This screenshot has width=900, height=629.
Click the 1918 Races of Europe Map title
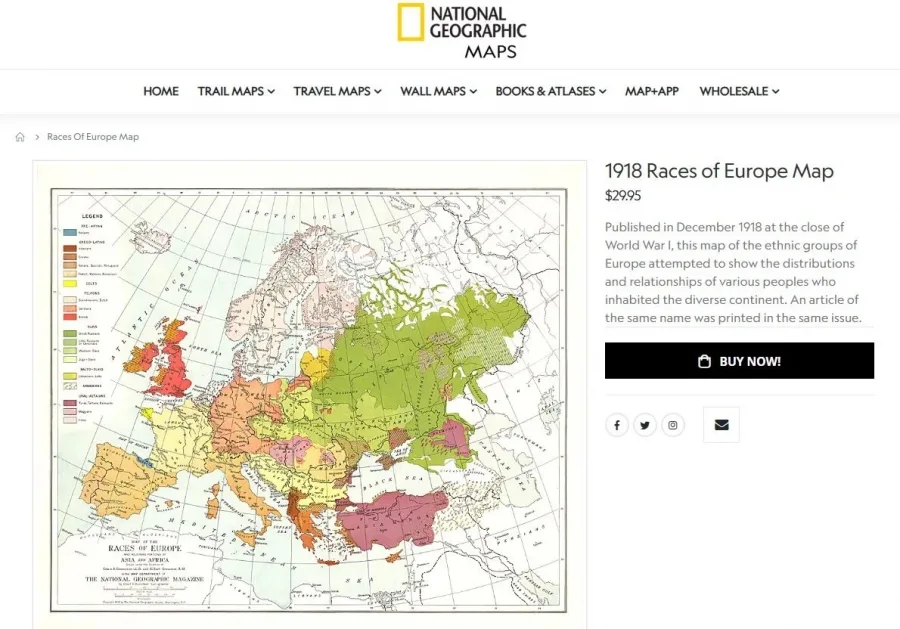point(719,171)
